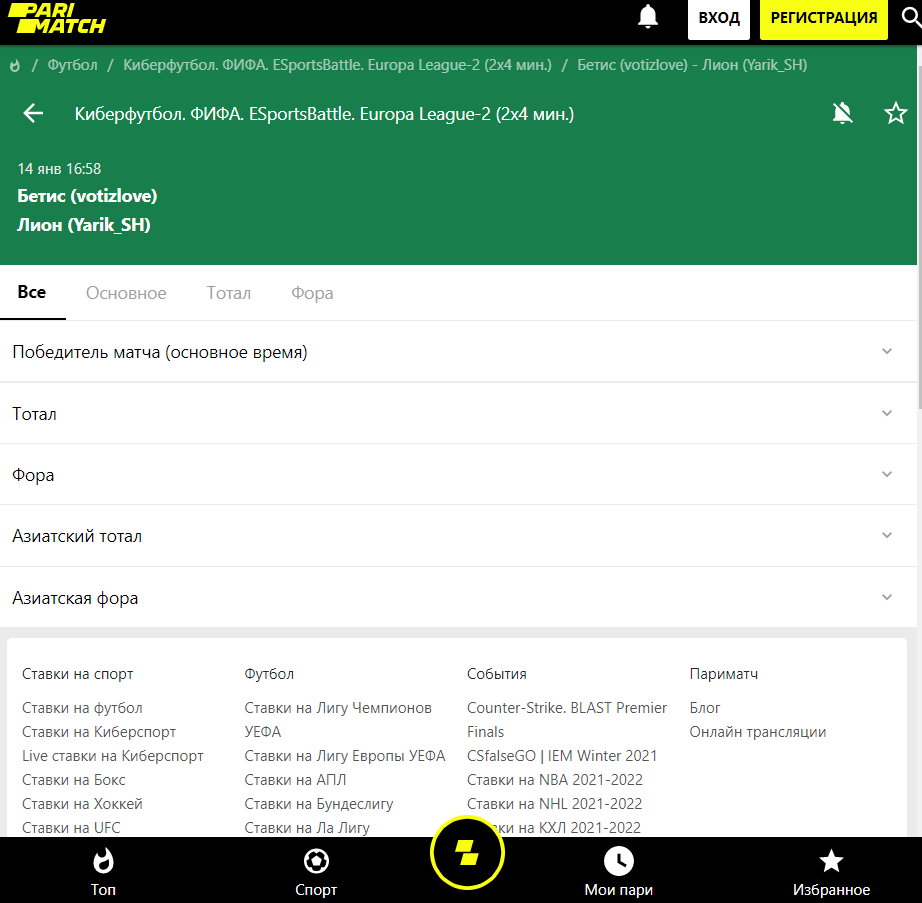Switch to the Фора tab
The height and width of the screenshot is (903, 922).
point(312,293)
